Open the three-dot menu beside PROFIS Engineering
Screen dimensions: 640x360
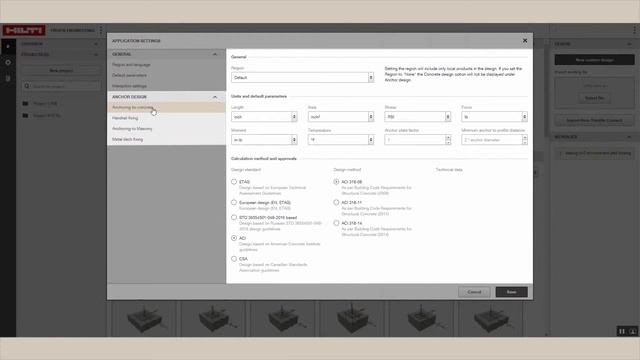point(101,30)
